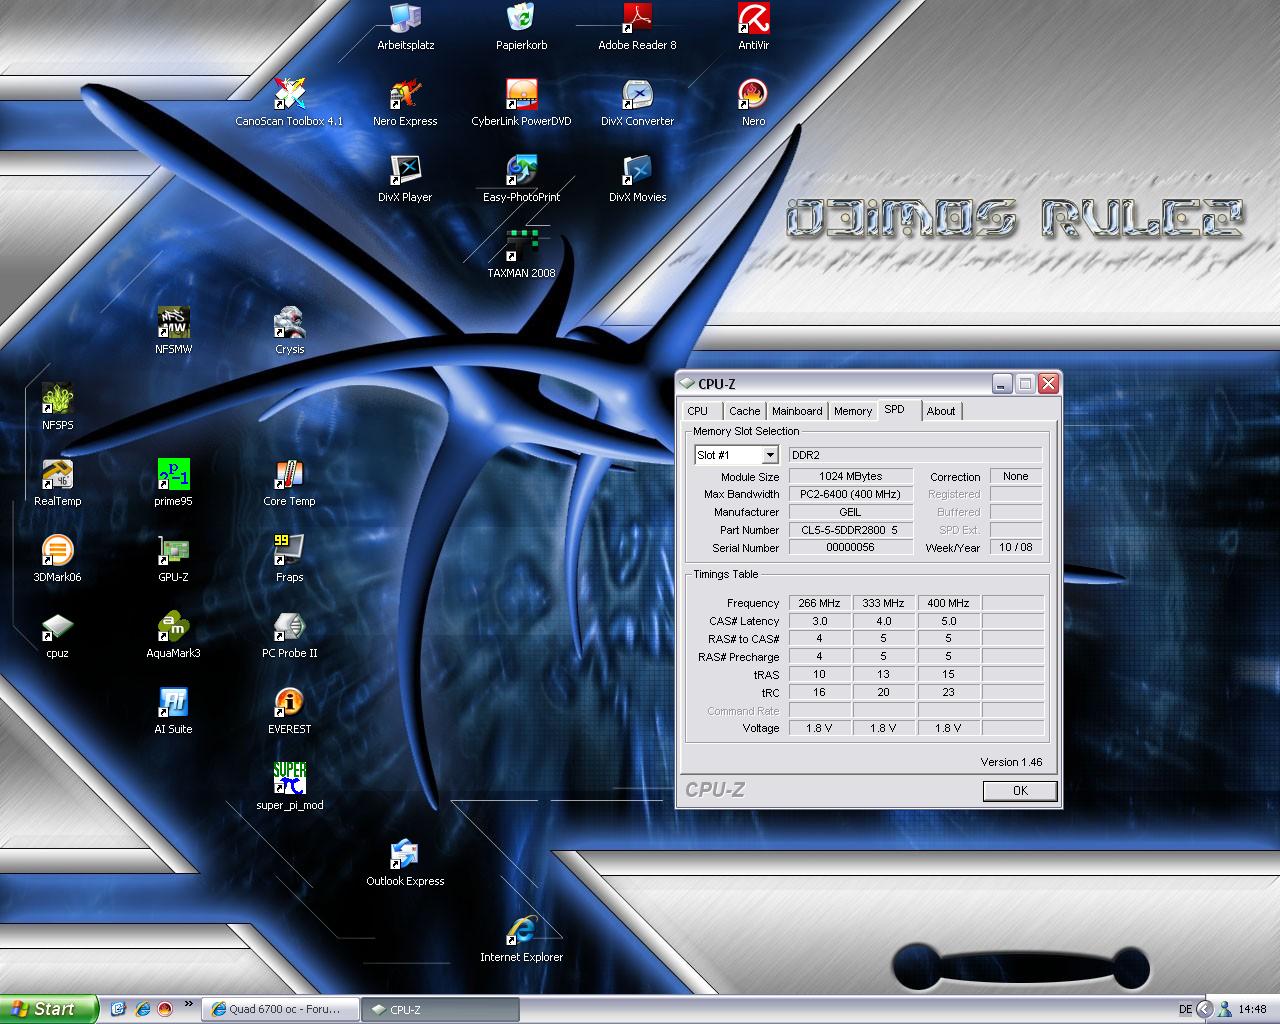Screen dimensions: 1280x1024
Task: Expand the quick launch chevron
Action: coord(190,1005)
